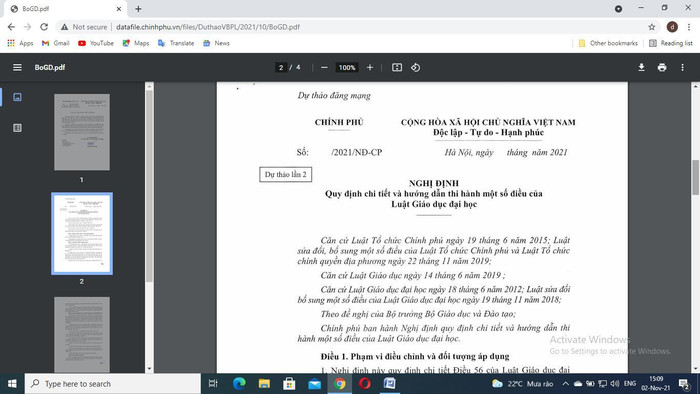The width and height of the screenshot is (700, 394).
Task: Go back in Chrome
Action: click(x=11, y=27)
